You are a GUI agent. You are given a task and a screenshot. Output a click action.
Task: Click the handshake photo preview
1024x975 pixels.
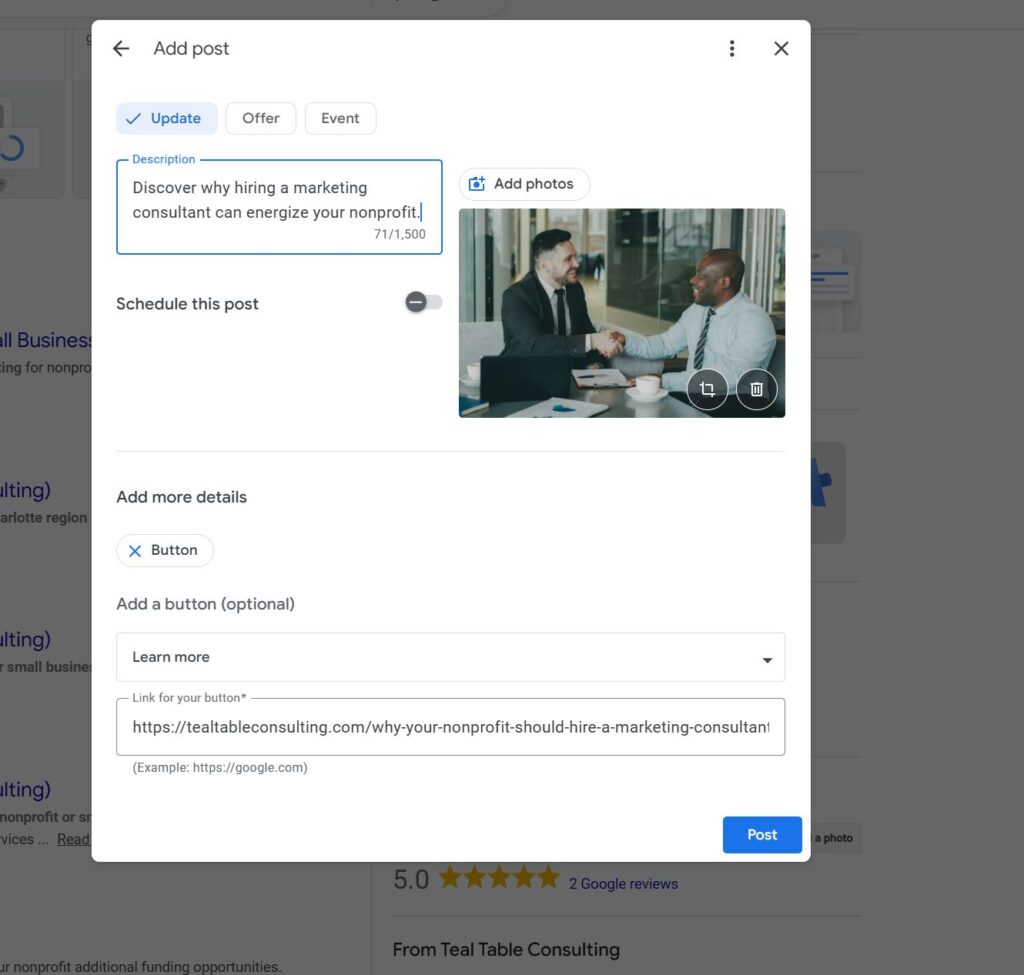tap(622, 313)
